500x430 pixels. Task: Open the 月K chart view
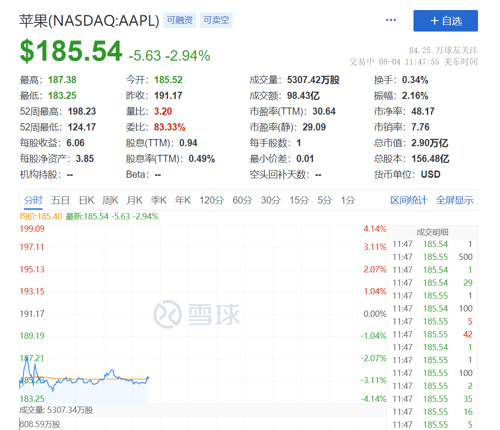pyautogui.click(x=134, y=200)
